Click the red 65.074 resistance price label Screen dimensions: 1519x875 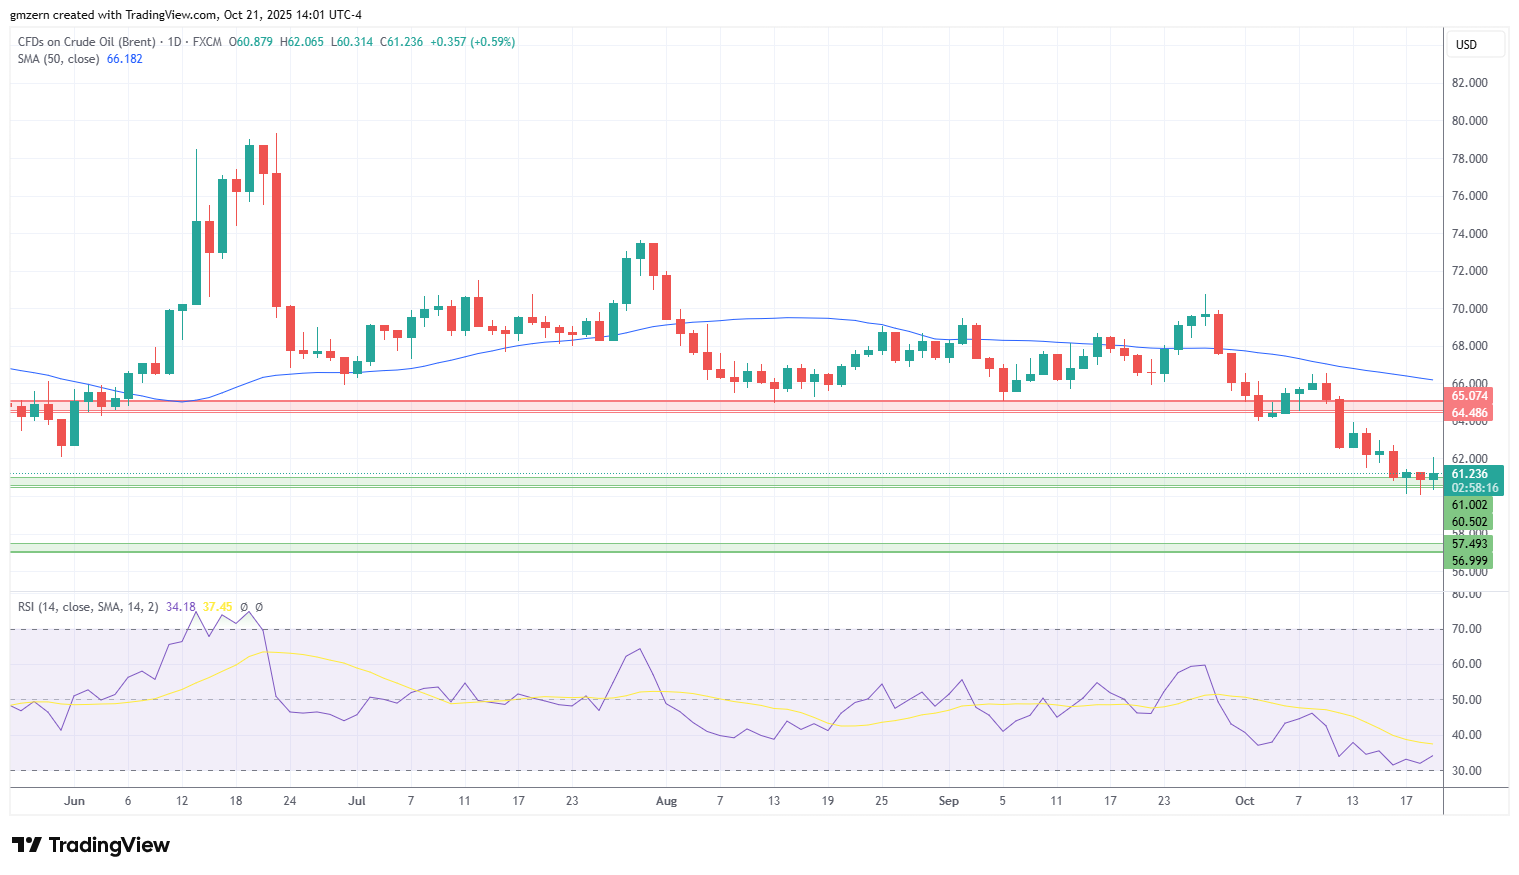(1469, 396)
